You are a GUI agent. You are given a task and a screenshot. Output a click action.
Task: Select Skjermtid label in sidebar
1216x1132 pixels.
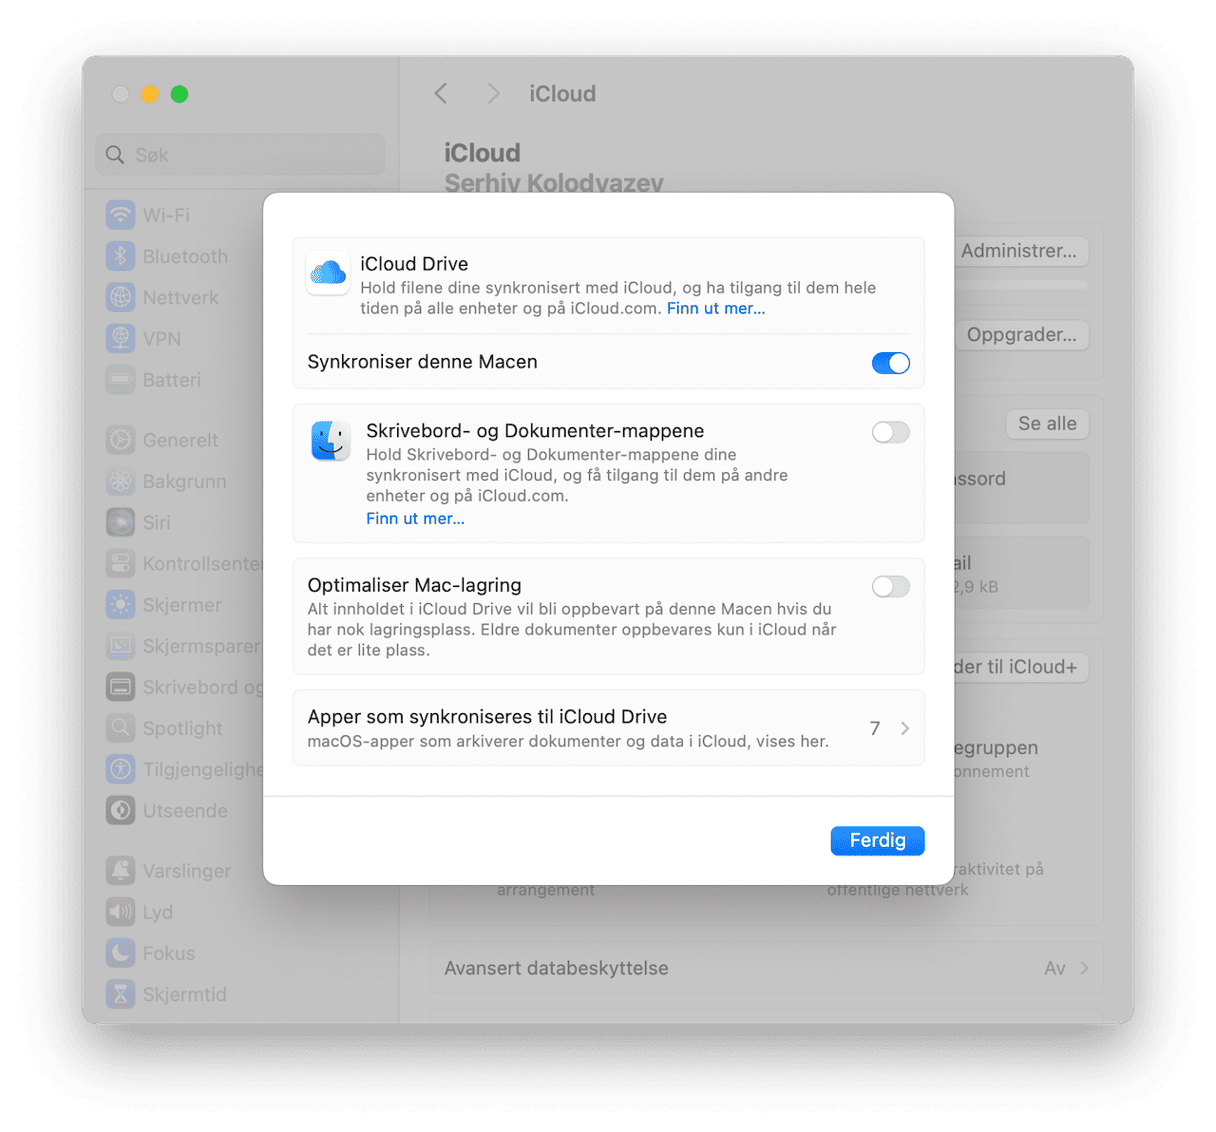(x=185, y=994)
